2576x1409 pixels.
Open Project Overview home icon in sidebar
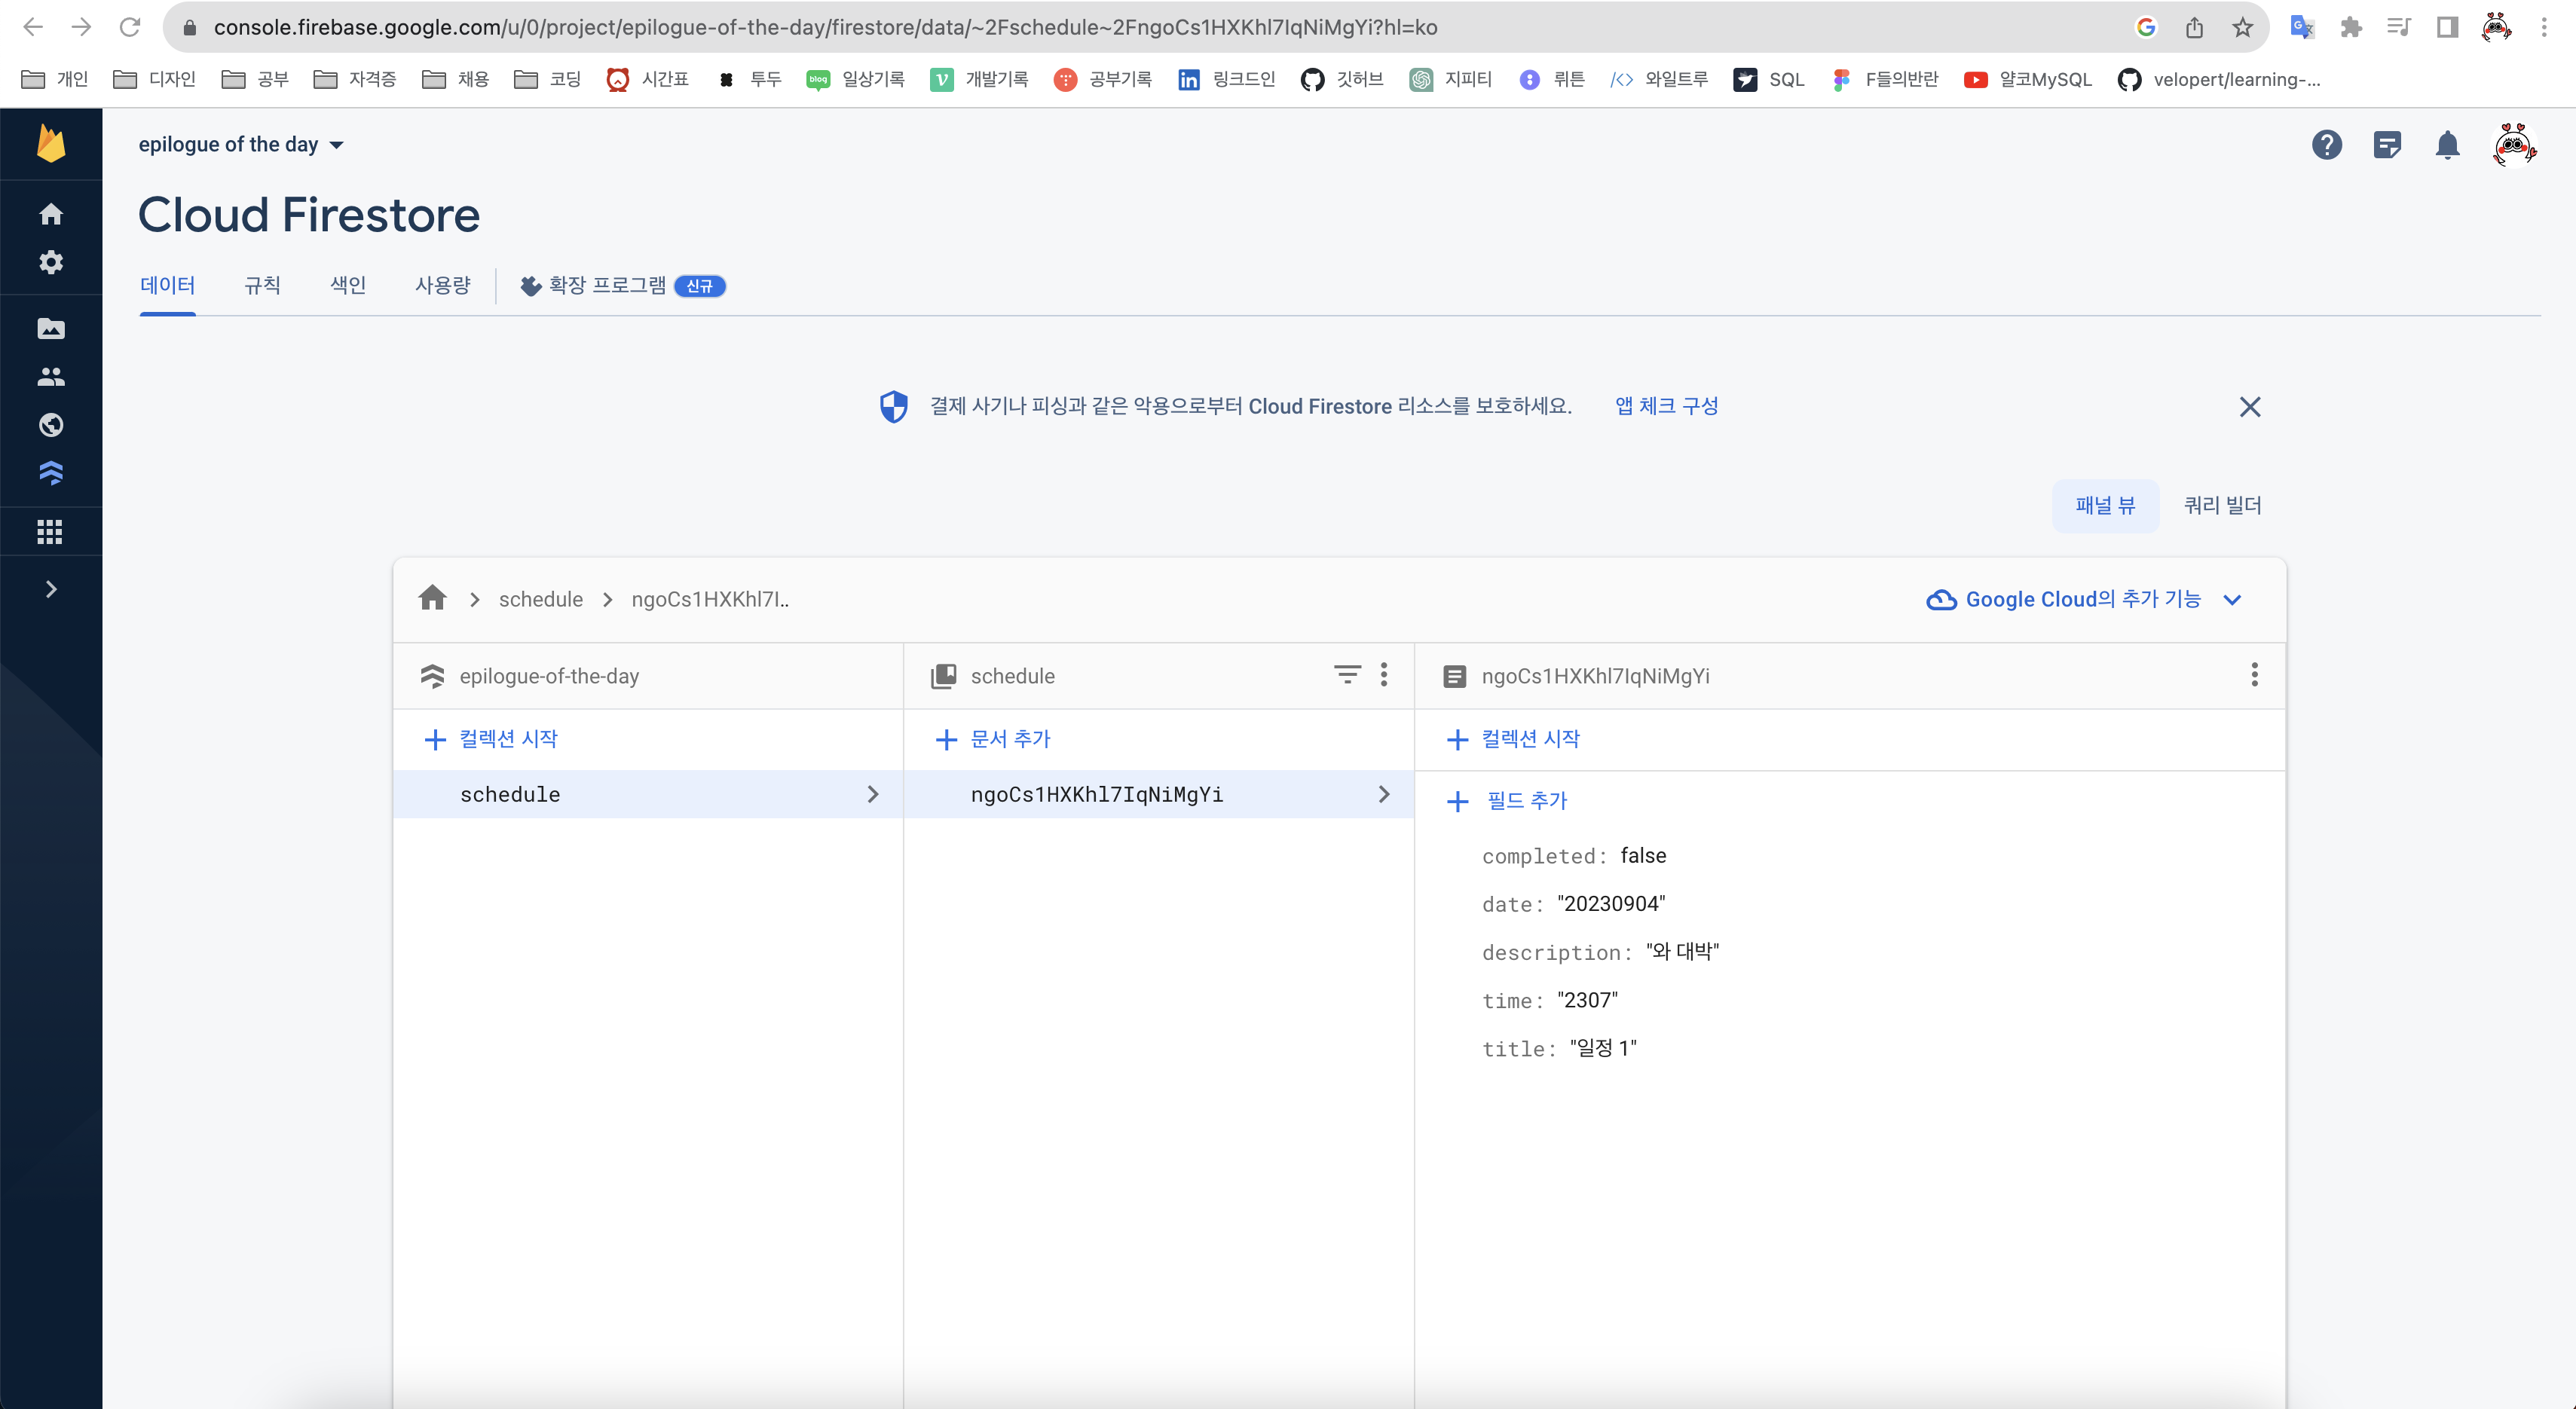tap(51, 214)
